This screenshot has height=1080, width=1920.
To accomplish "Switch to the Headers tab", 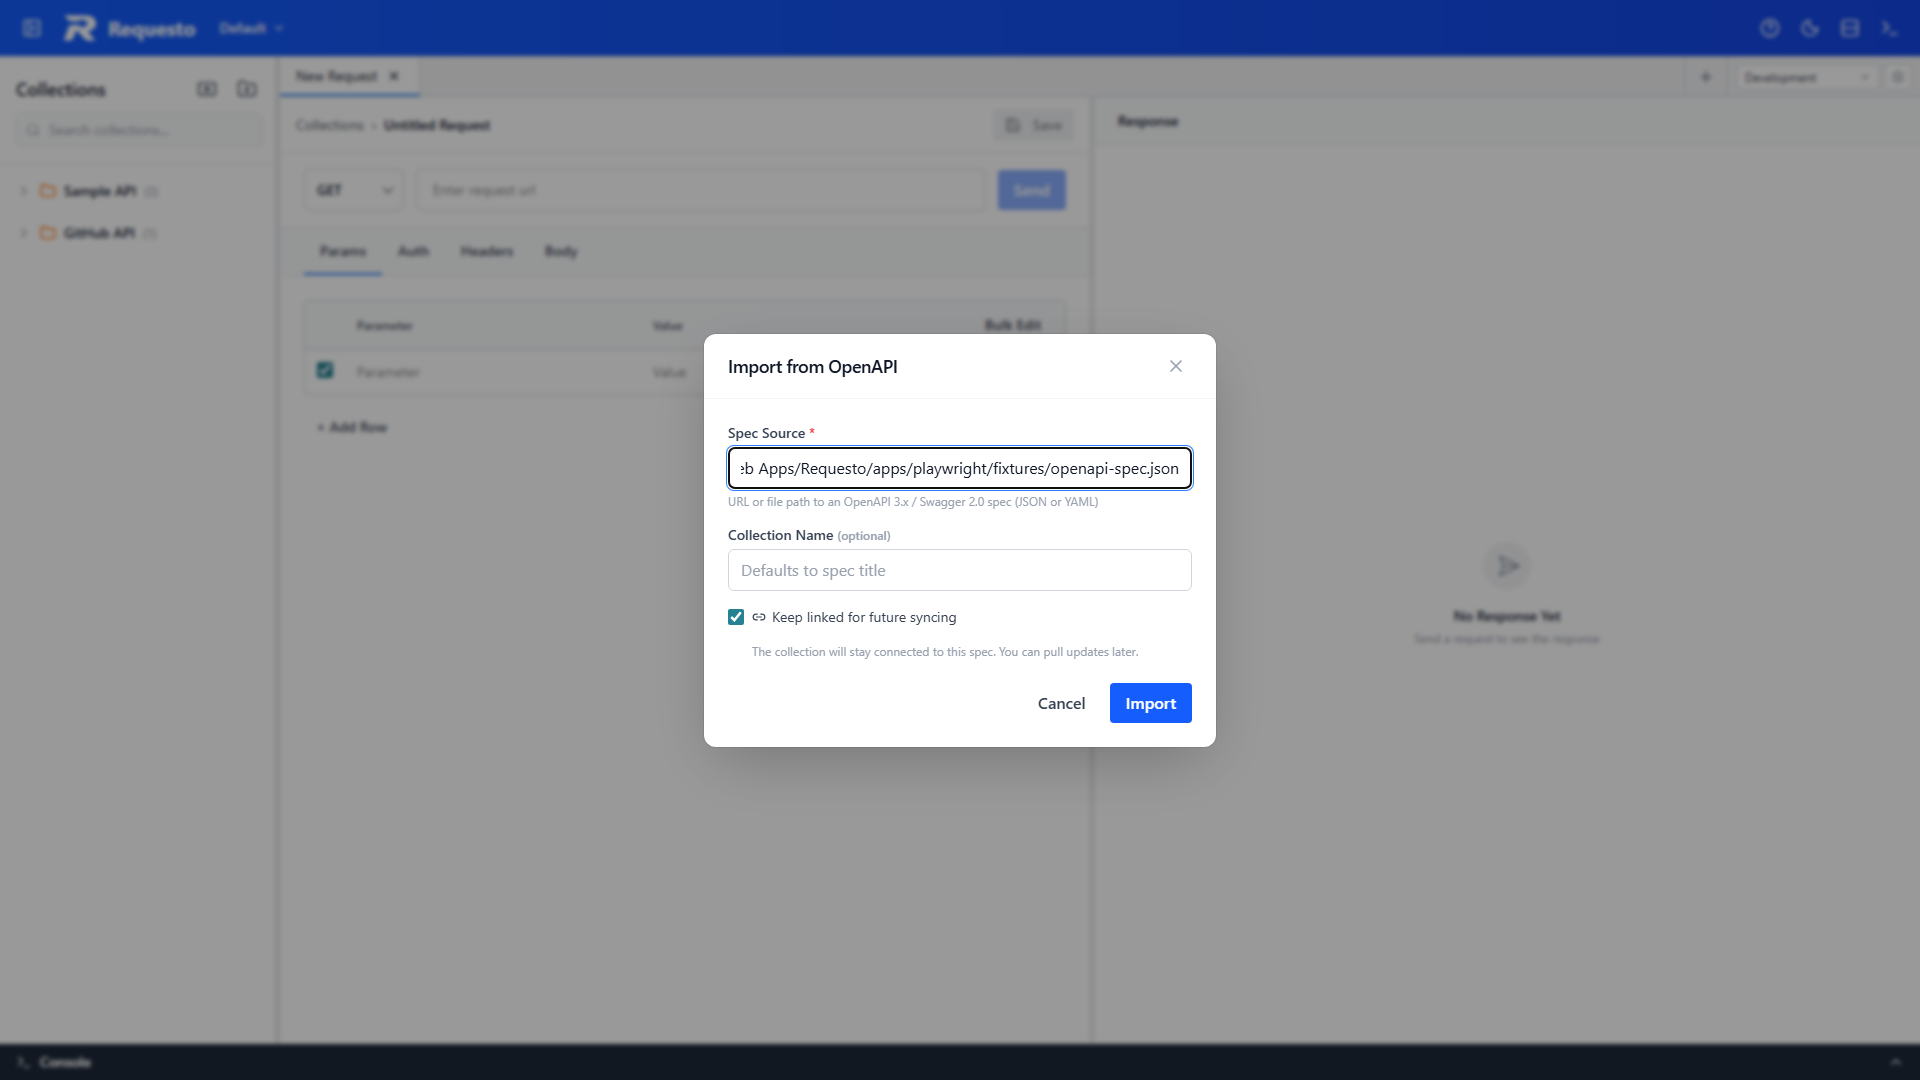I will (487, 251).
